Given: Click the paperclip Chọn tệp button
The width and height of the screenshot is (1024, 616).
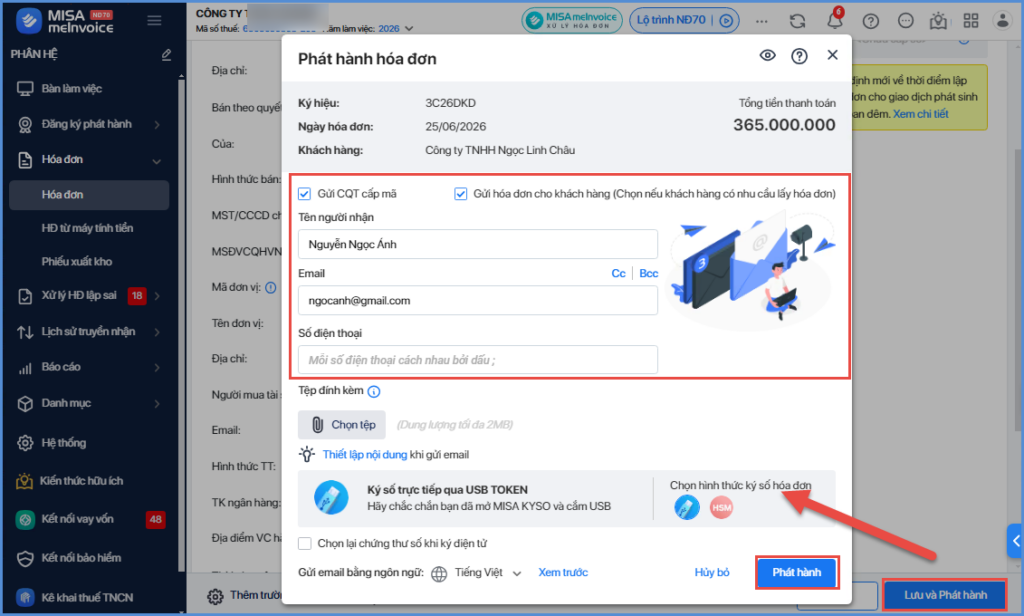Looking at the screenshot, I should (x=342, y=425).
